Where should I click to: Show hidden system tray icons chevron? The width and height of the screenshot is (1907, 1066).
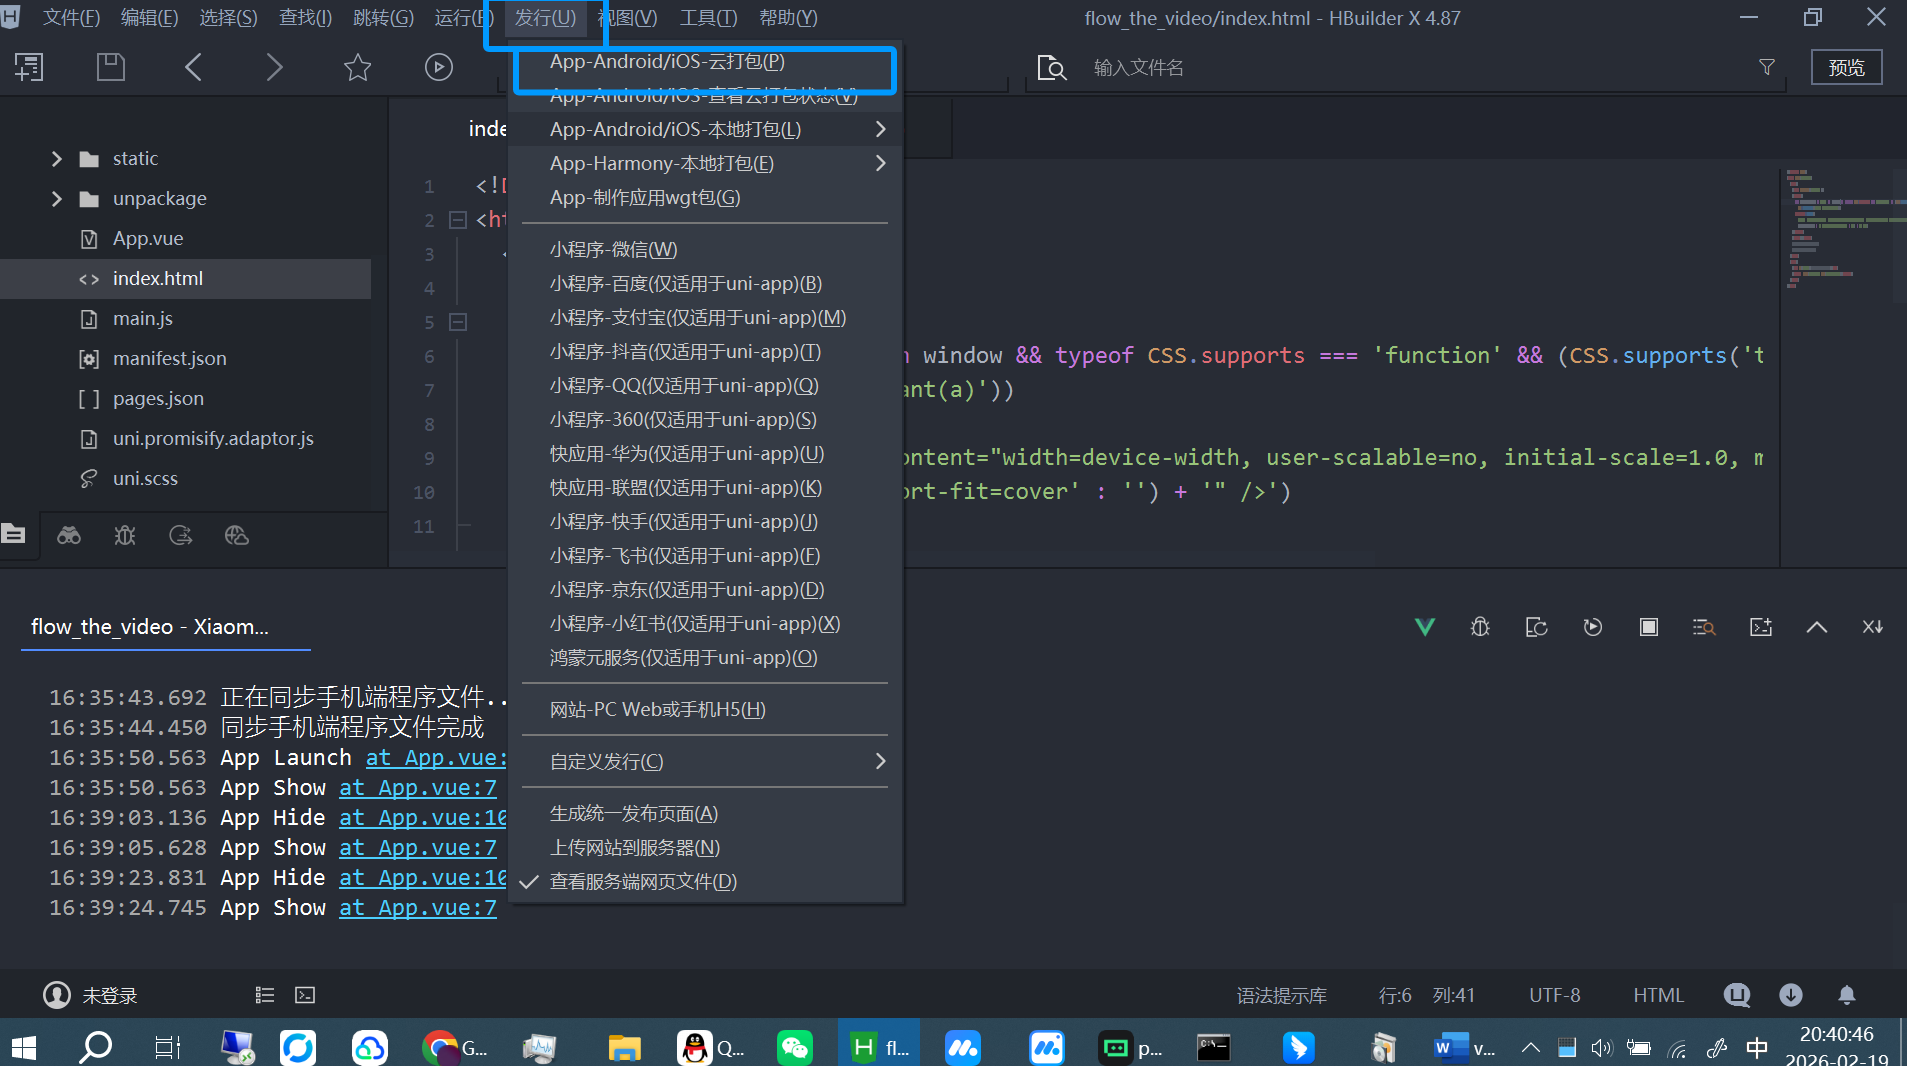[x=1531, y=1047]
